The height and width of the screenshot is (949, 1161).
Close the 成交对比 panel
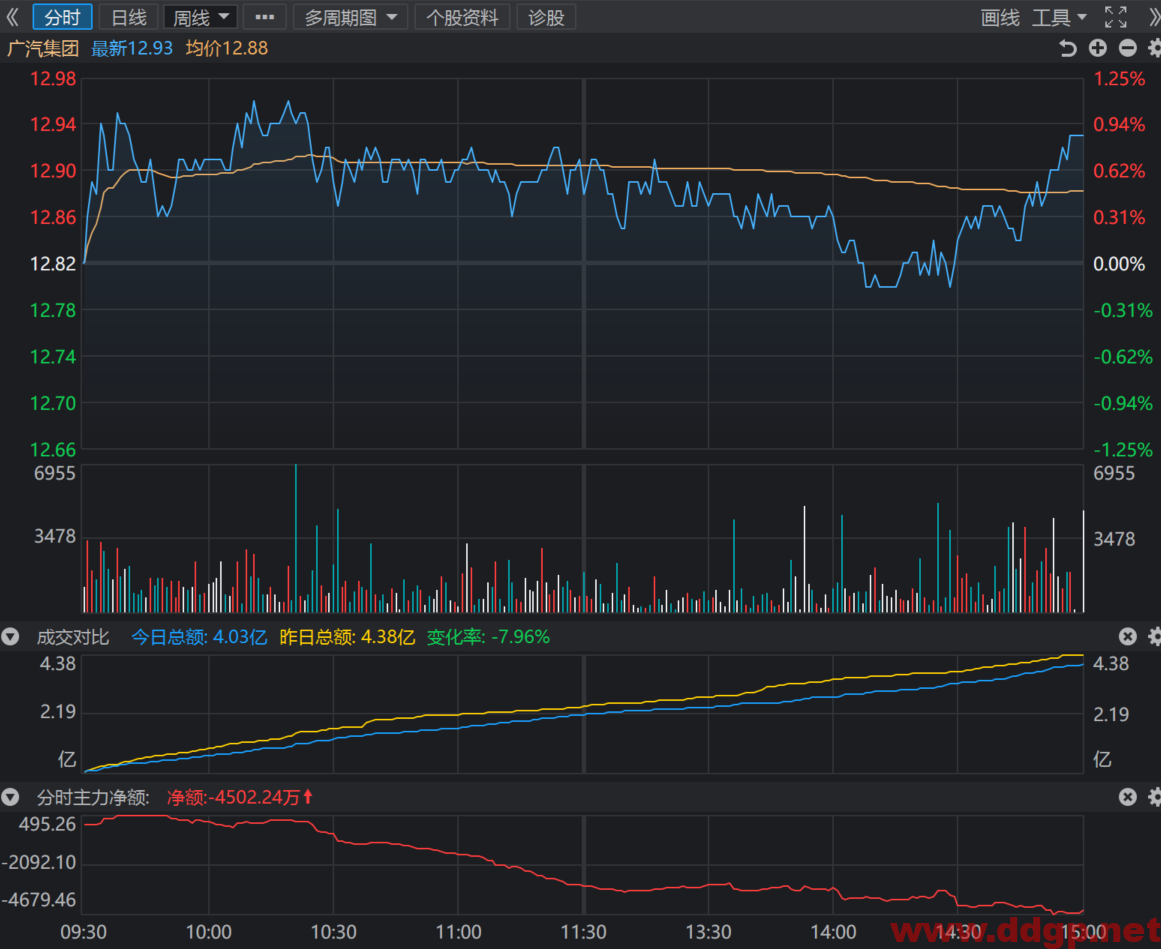[1127, 637]
